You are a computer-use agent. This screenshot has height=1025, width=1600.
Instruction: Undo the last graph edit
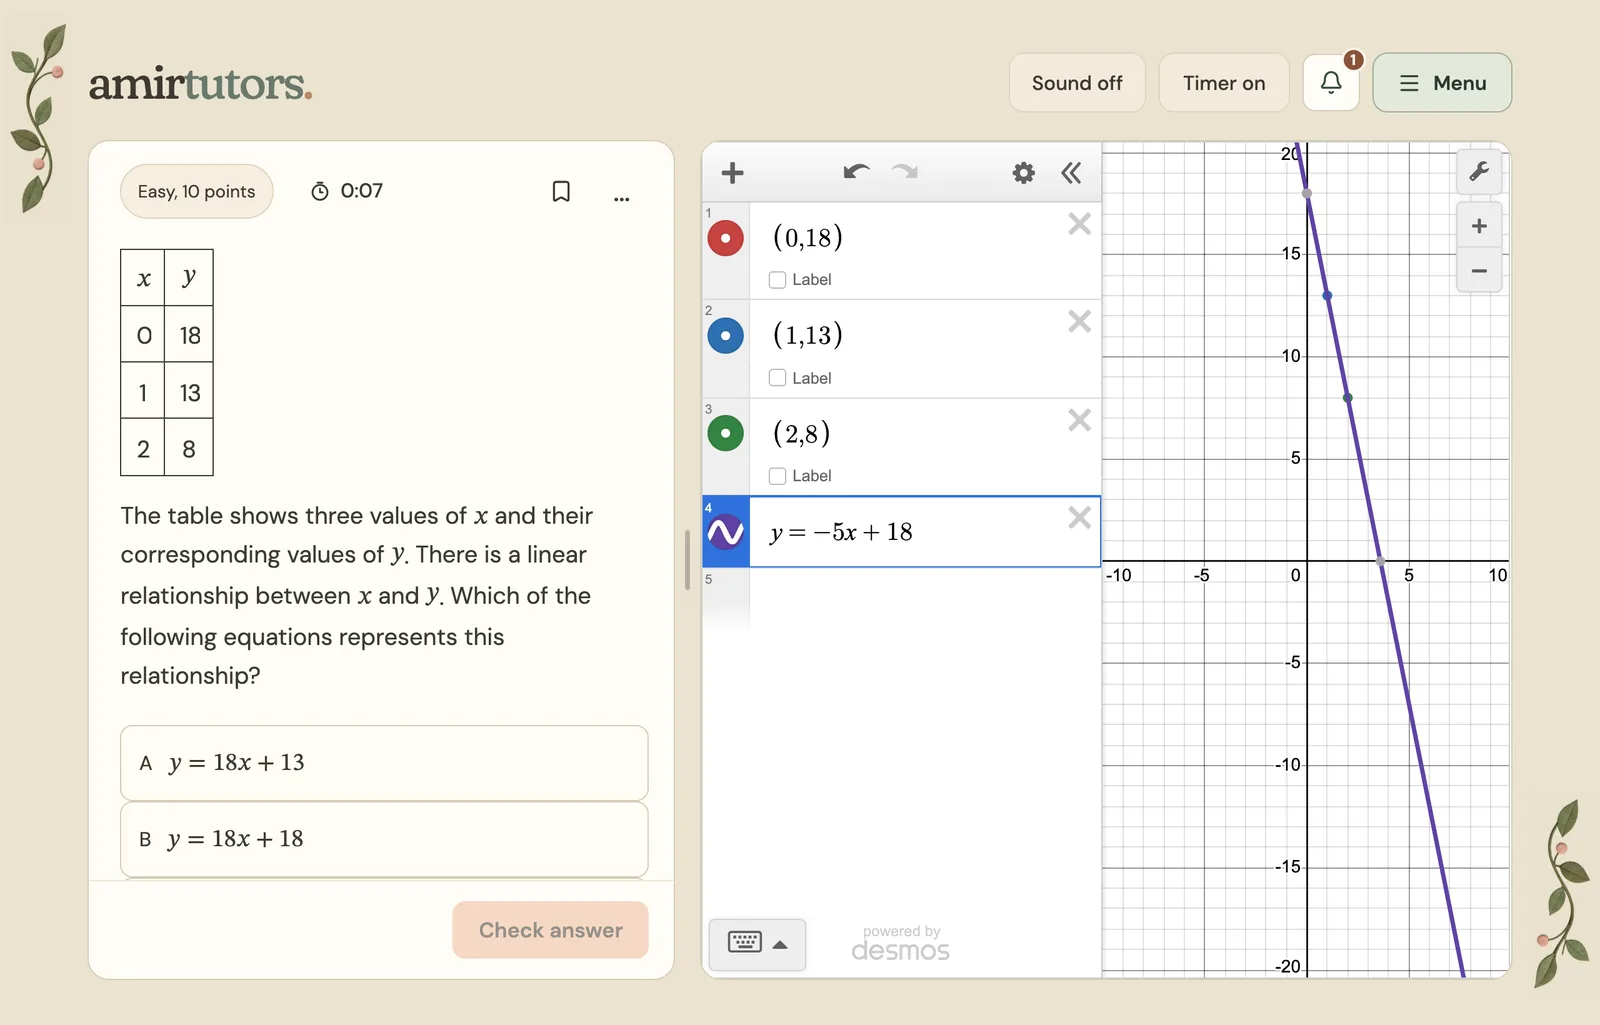click(x=856, y=172)
